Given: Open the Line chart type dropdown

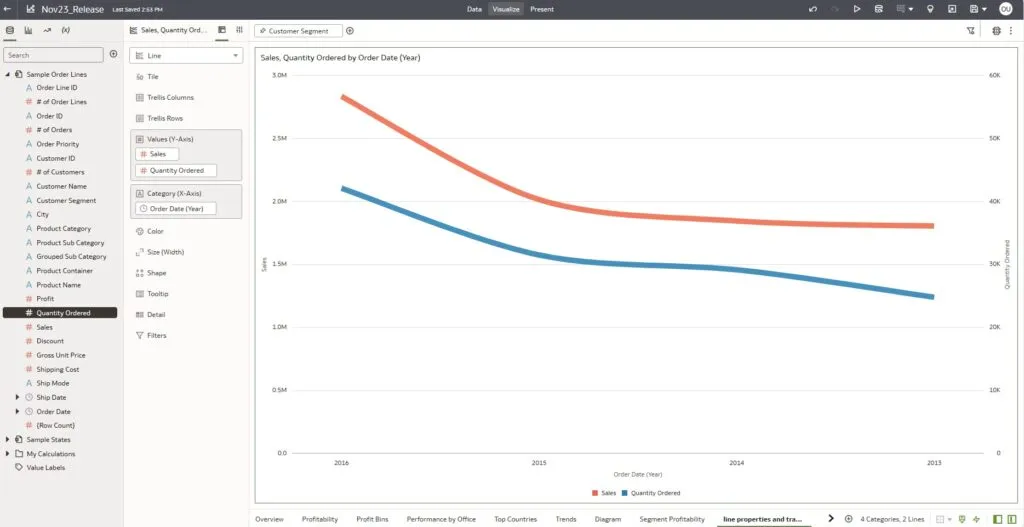Looking at the screenshot, I should point(186,56).
